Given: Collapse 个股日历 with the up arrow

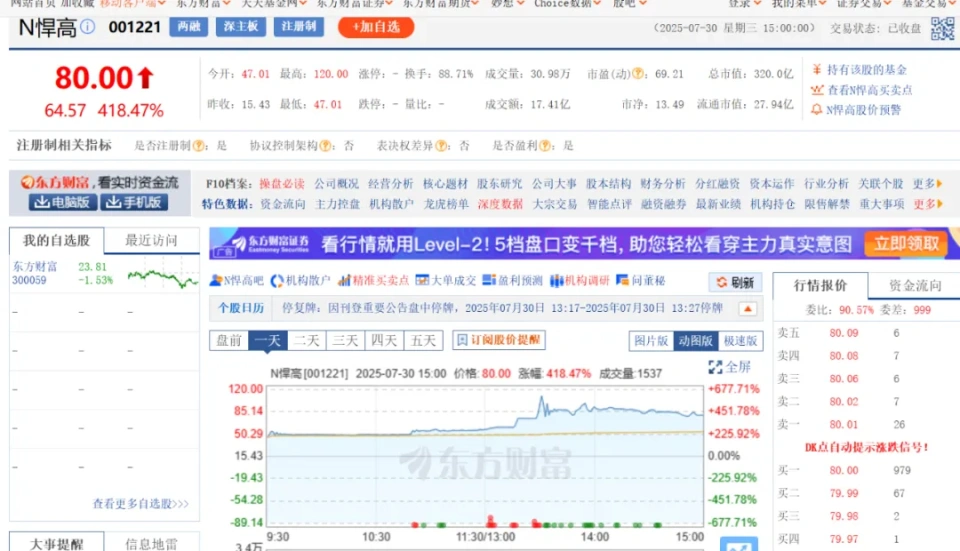Looking at the screenshot, I should coord(748,309).
